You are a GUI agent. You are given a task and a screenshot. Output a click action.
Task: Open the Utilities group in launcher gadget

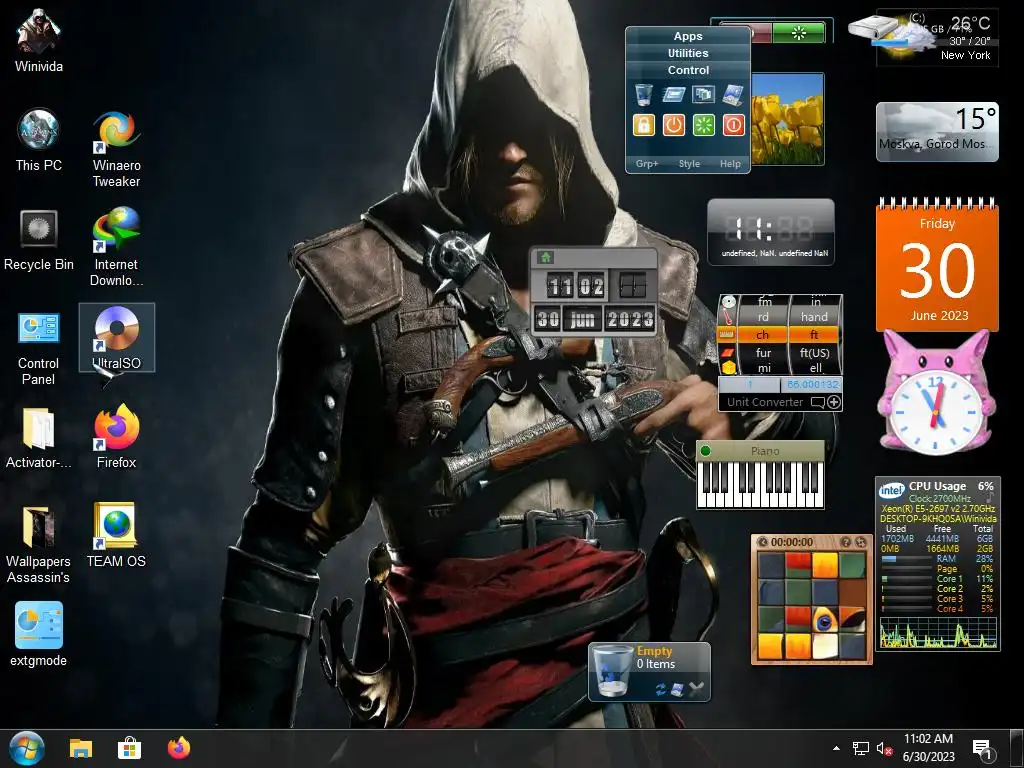tap(688, 54)
